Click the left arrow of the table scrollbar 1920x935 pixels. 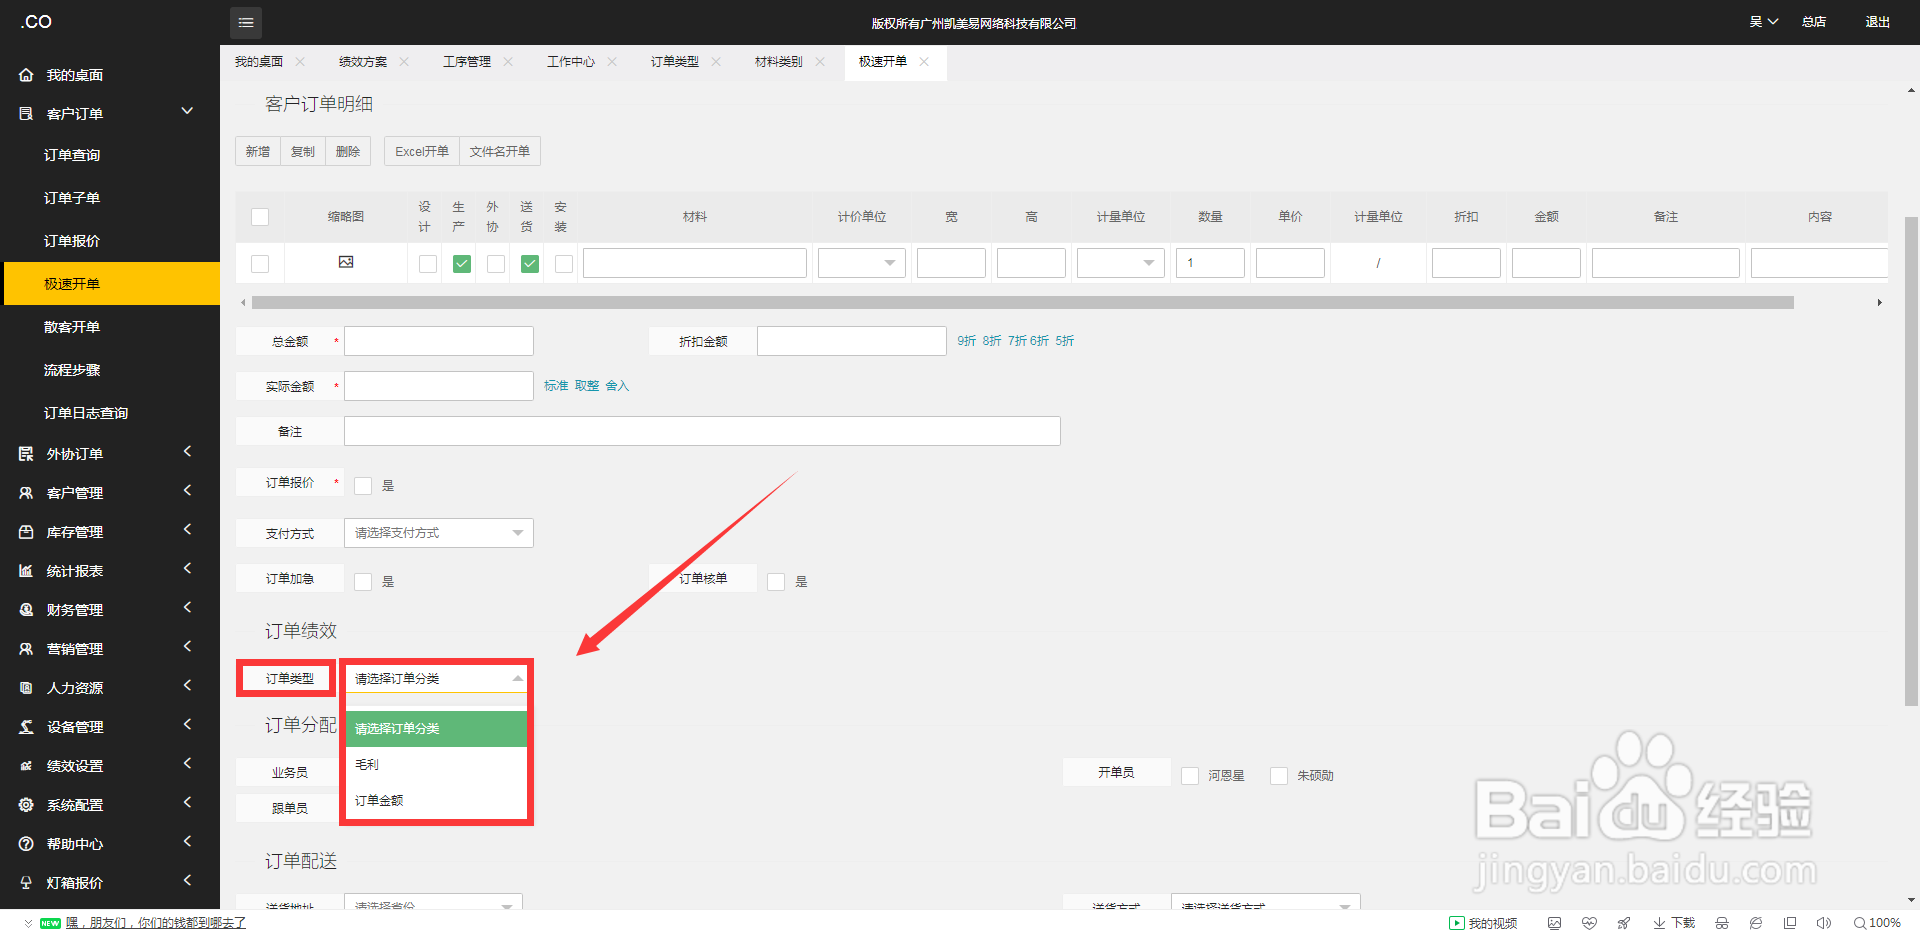[x=243, y=302]
